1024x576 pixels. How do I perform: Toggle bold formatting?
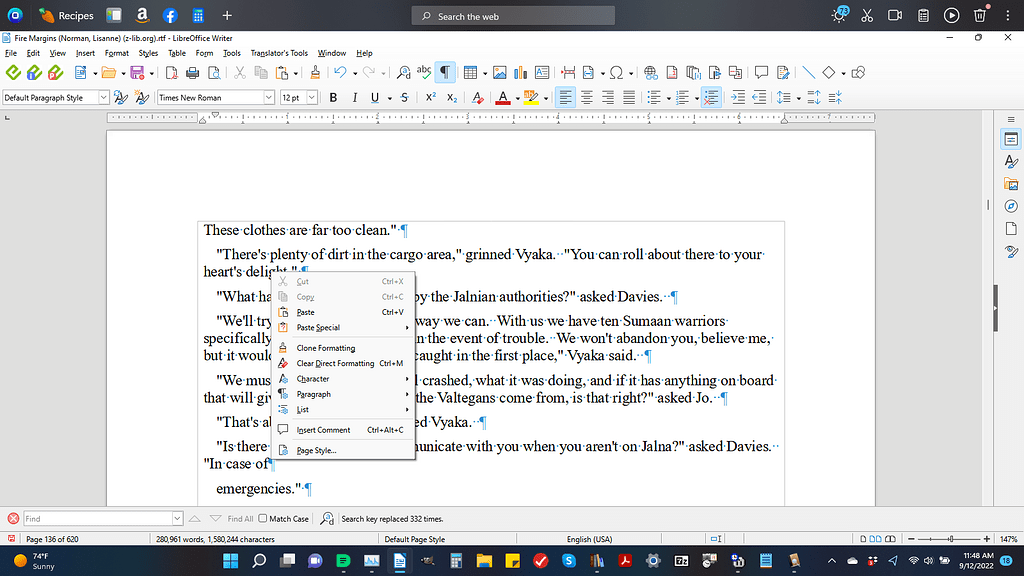click(333, 97)
